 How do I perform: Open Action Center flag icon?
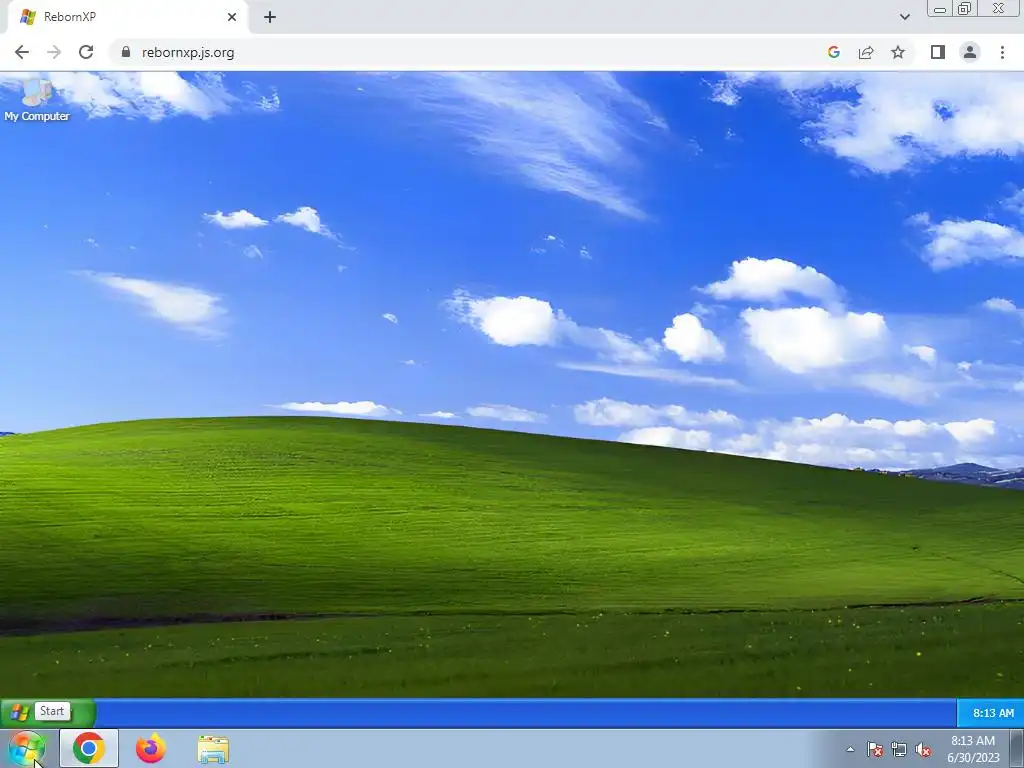(874, 749)
